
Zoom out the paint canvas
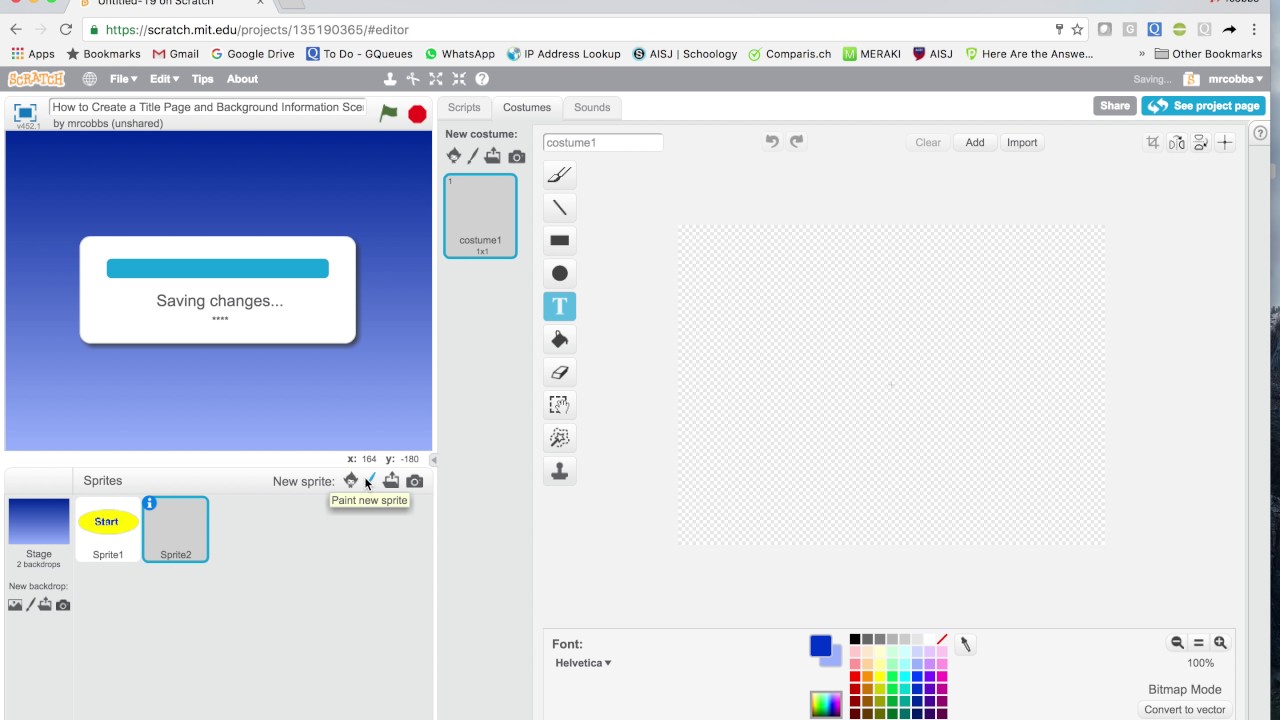[1177, 643]
